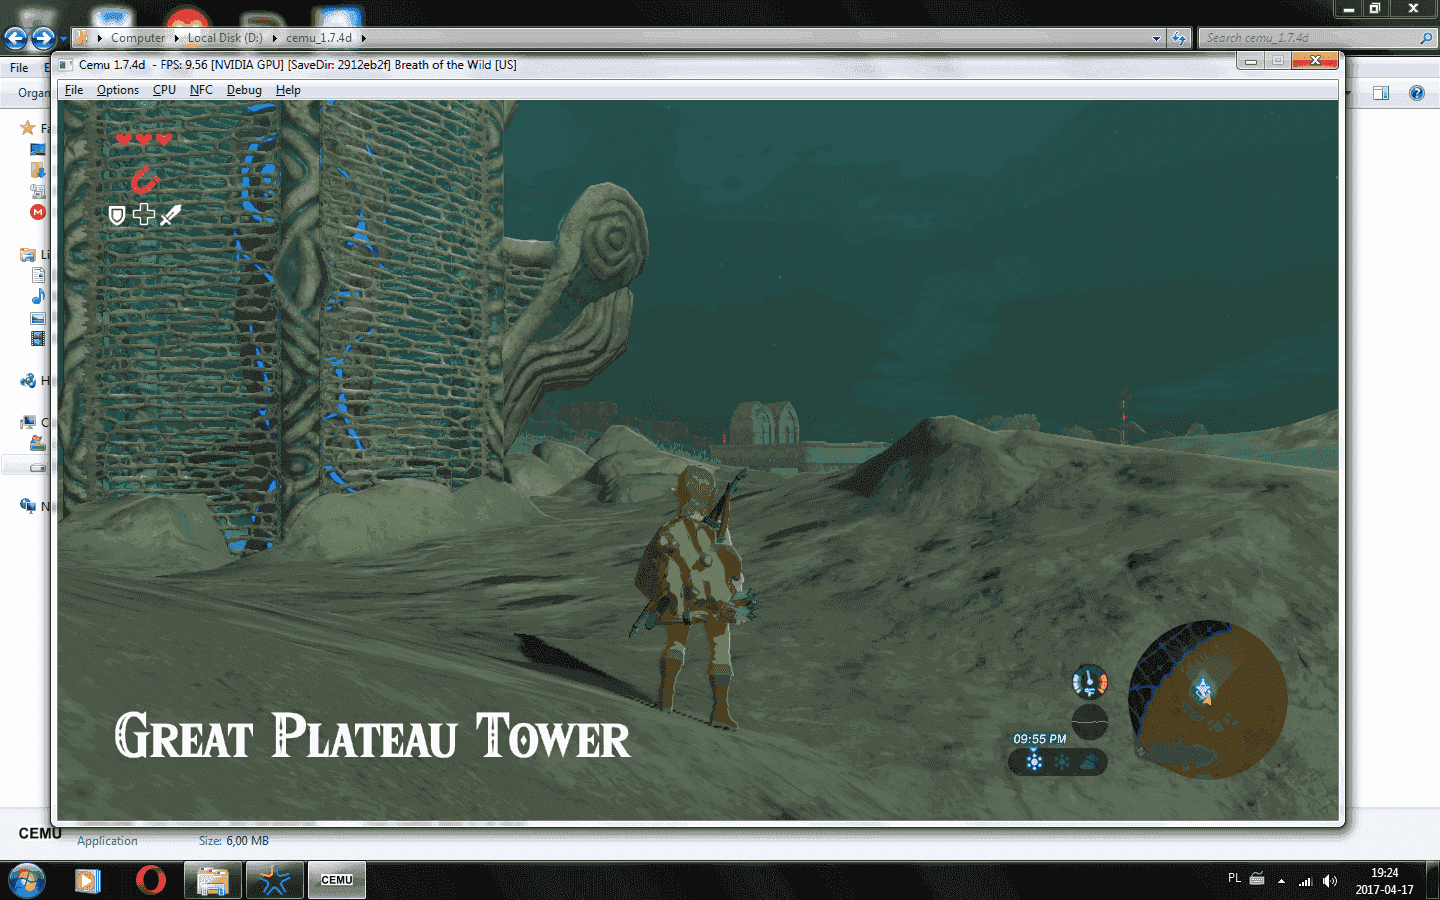Click the temperature gauge icon in the HUD
This screenshot has height=900, width=1440.
pos(1089,682)
